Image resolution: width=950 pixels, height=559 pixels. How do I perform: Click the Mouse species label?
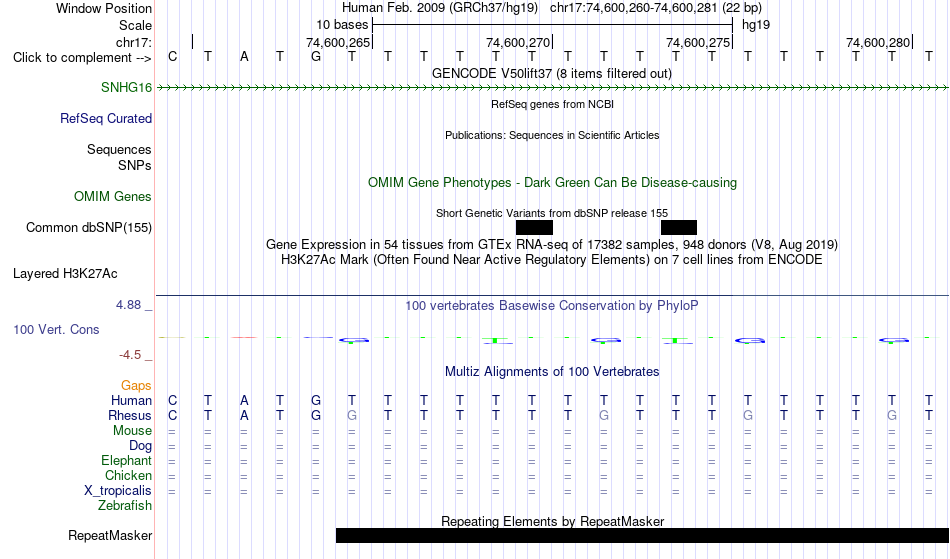click(x=132, y=431)
